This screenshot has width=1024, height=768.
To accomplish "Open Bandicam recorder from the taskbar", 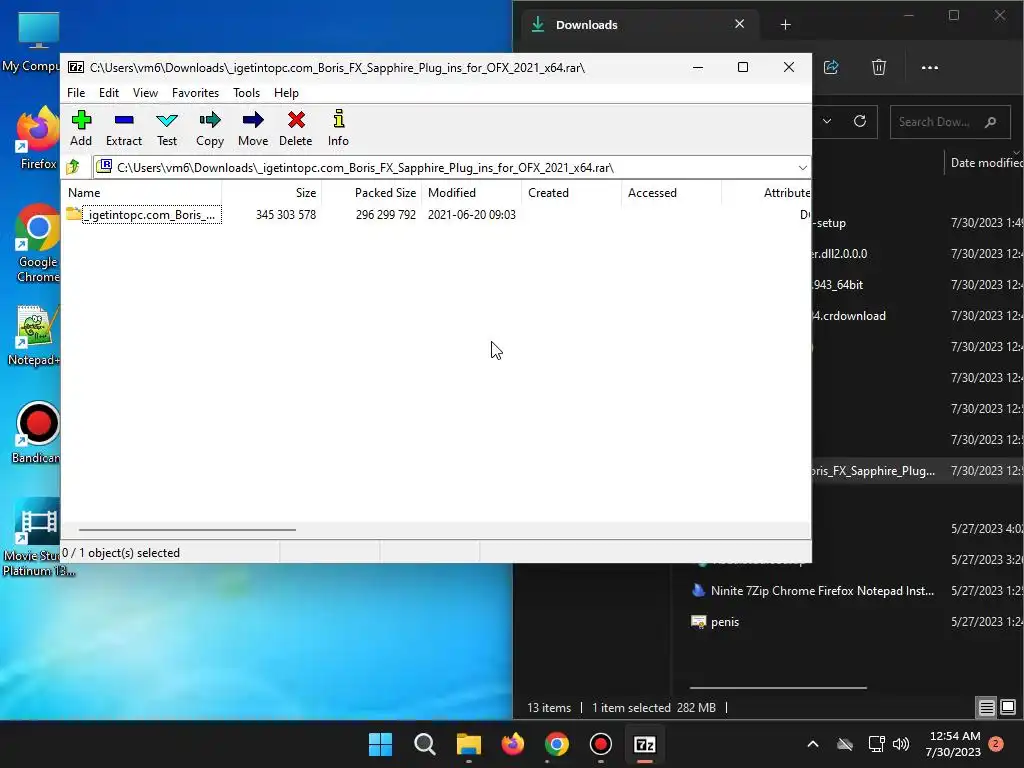I will pyautogui.click(x=600, y=744).
